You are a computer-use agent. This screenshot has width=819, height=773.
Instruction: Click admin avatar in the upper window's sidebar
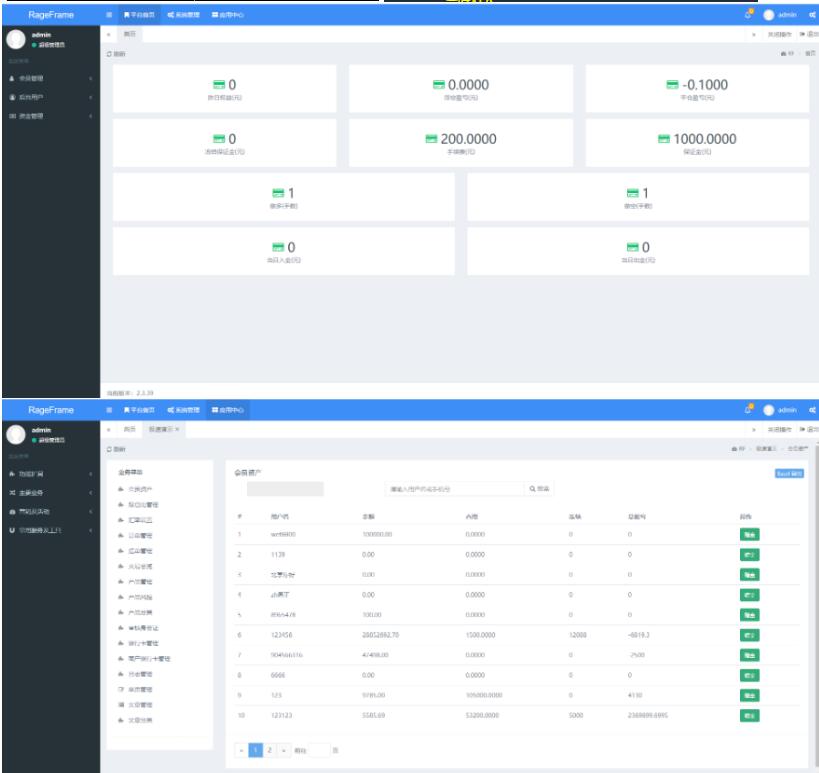point(17,40)
